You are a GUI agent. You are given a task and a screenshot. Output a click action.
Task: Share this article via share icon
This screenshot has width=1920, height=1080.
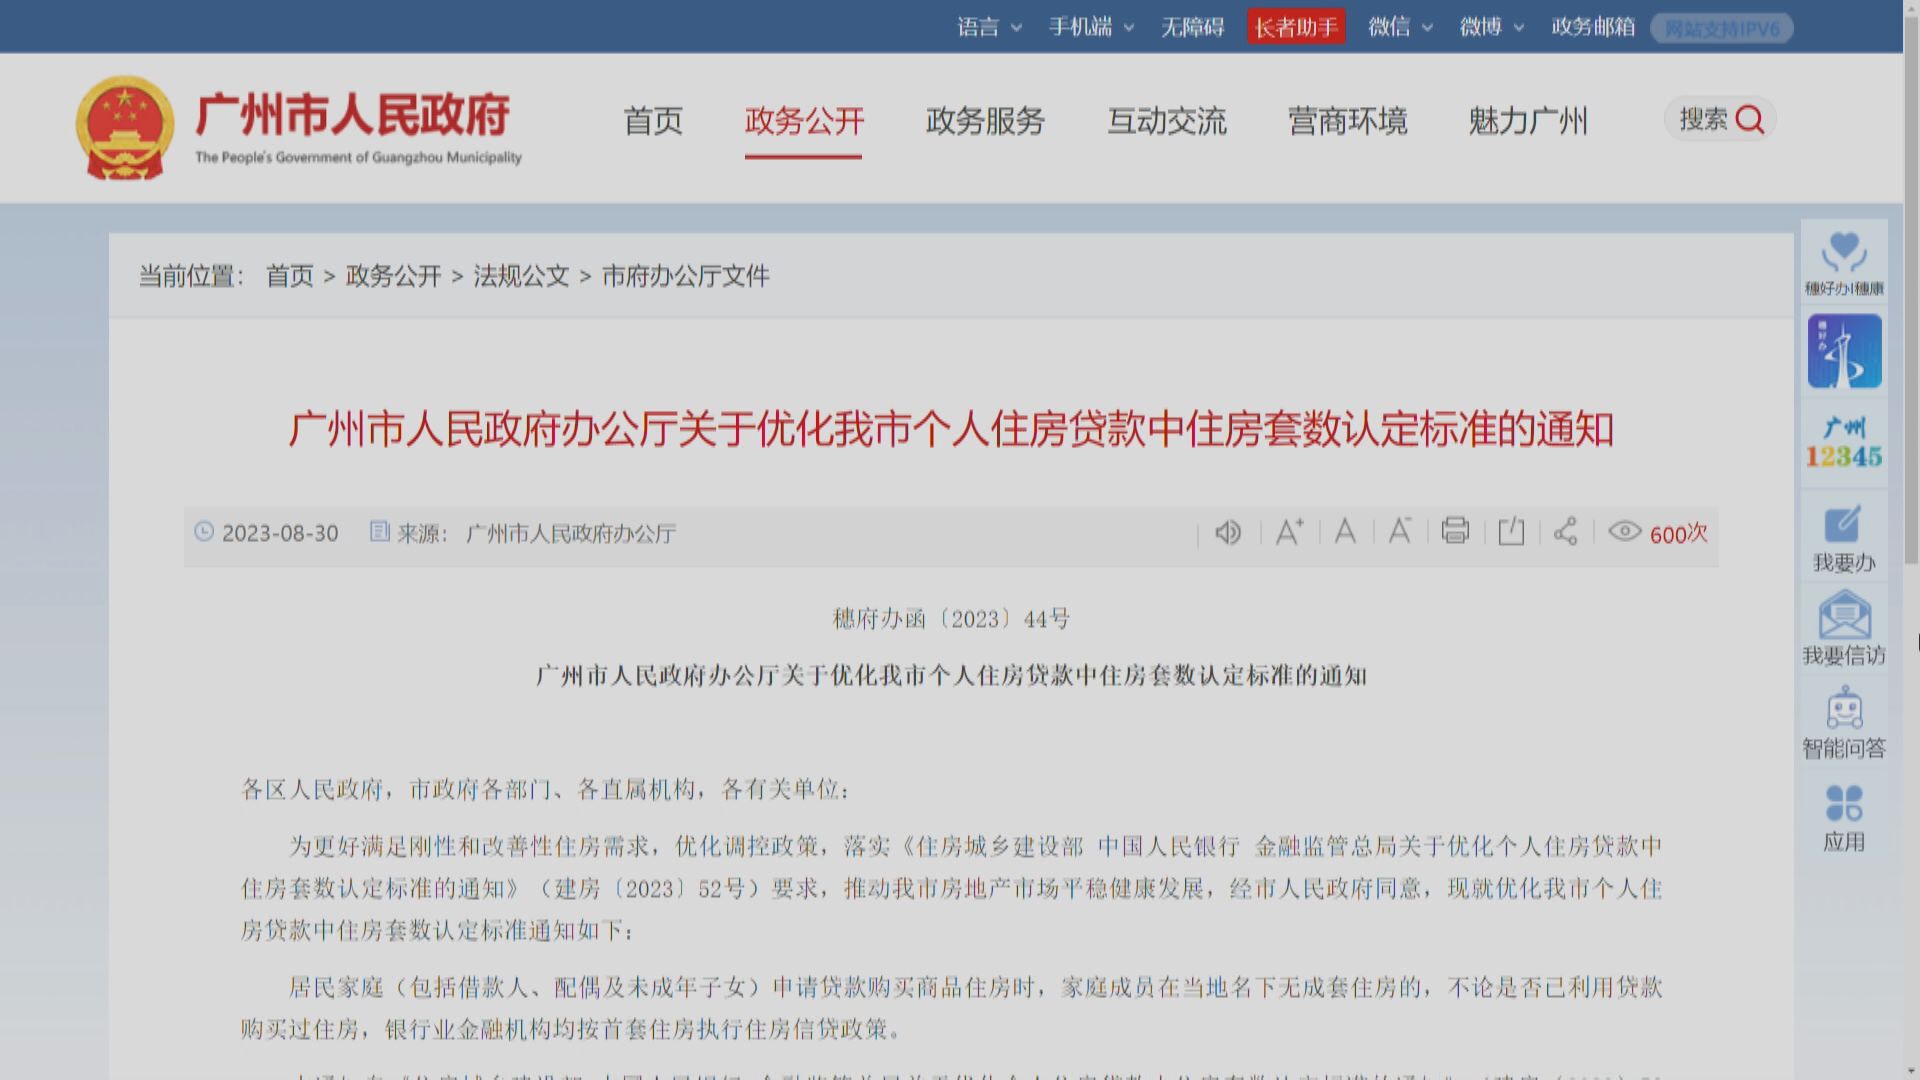pos(1564,532)
